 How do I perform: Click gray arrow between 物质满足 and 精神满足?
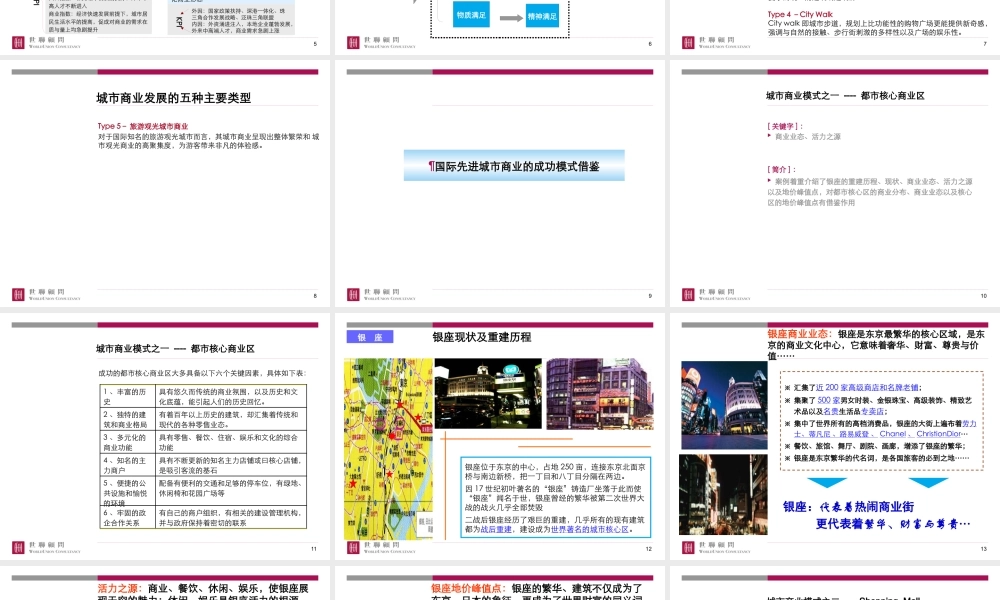click(x=511, y=18)
